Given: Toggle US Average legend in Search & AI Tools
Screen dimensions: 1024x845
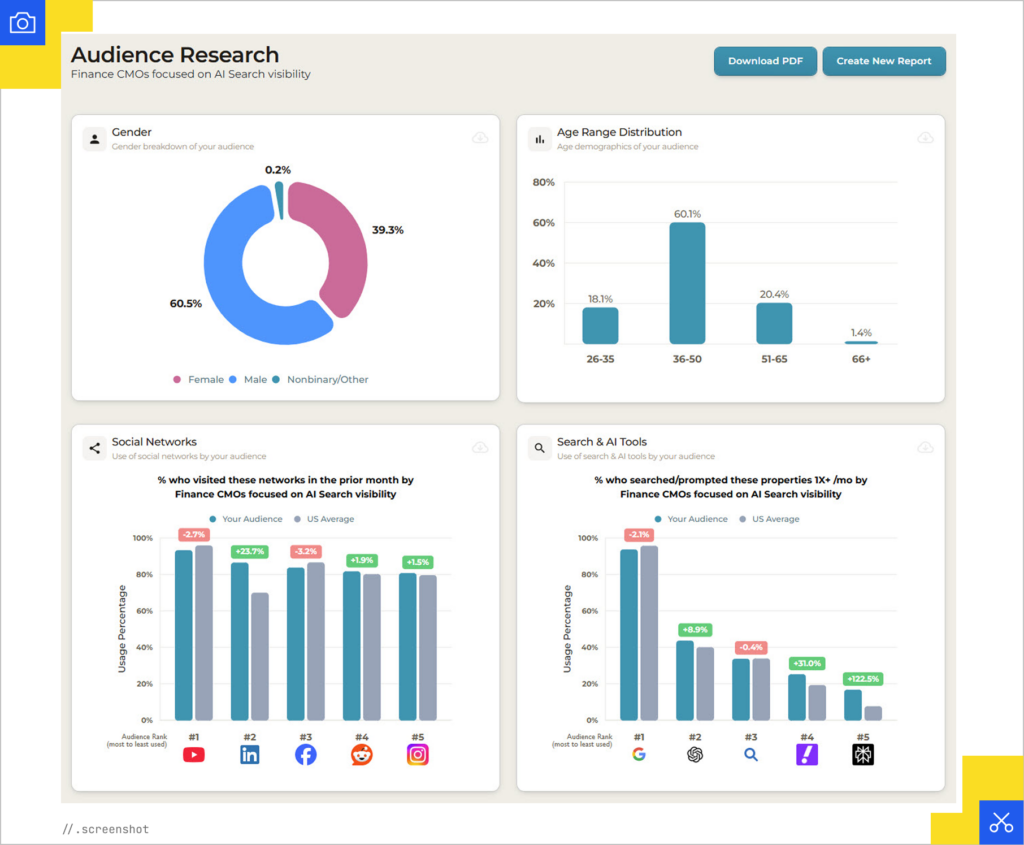Looking at the screenshot, I should [769, 519].
